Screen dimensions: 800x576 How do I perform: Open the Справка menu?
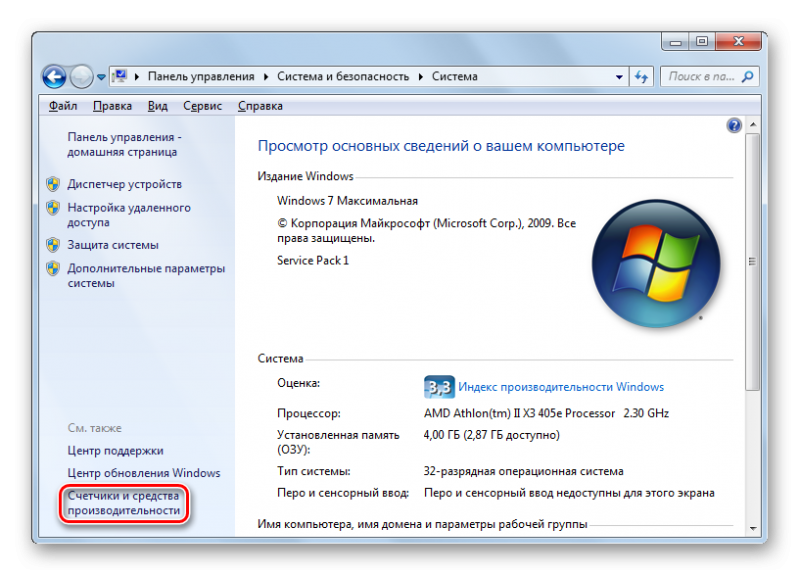pos(260,106)
